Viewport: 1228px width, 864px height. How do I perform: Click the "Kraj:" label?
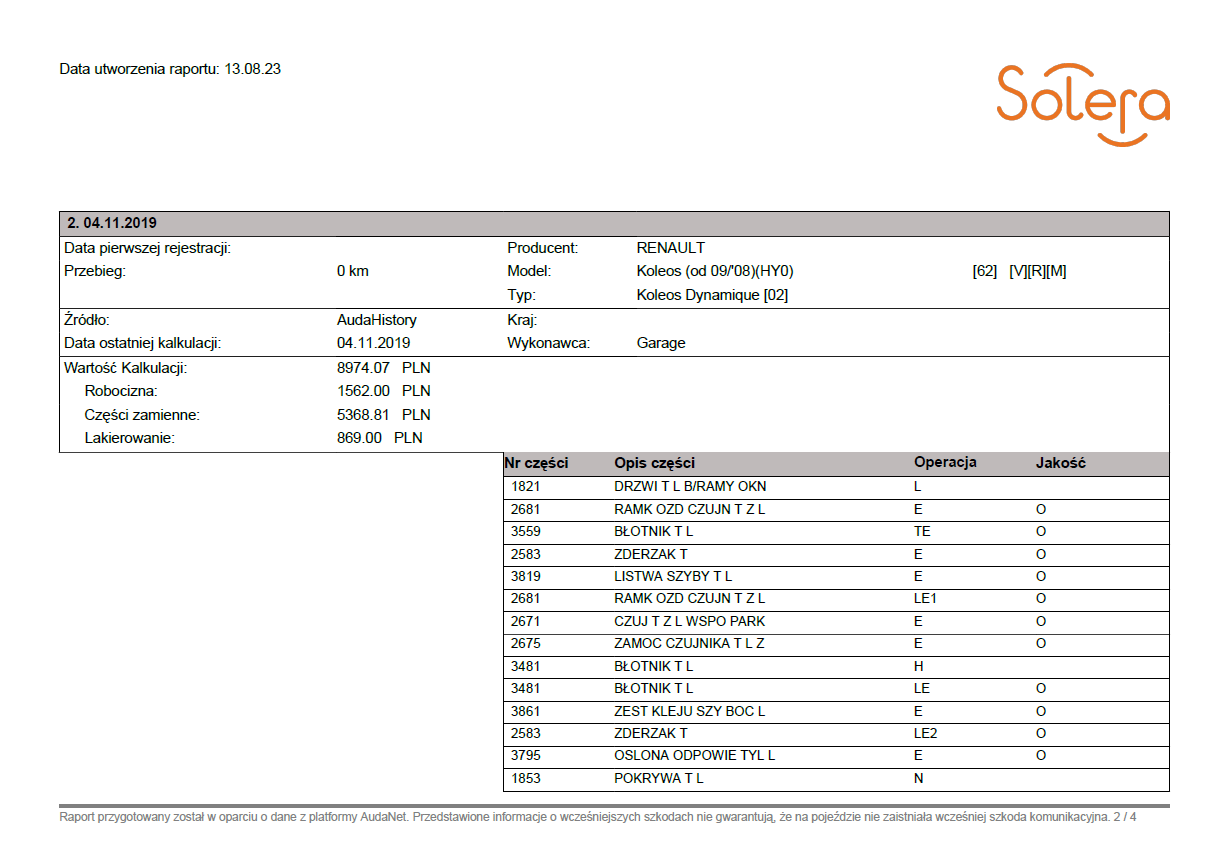(522, 320)
